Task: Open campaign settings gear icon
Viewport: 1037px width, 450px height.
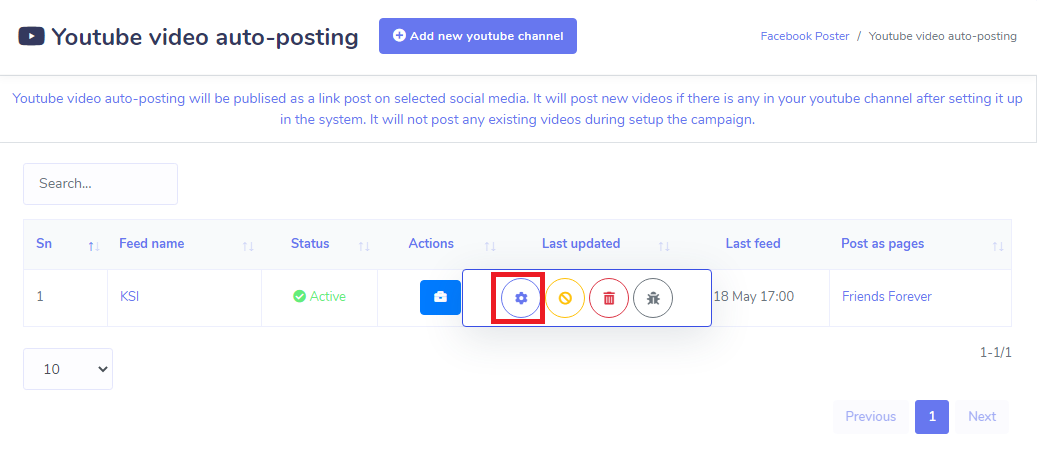Action: 520,298
